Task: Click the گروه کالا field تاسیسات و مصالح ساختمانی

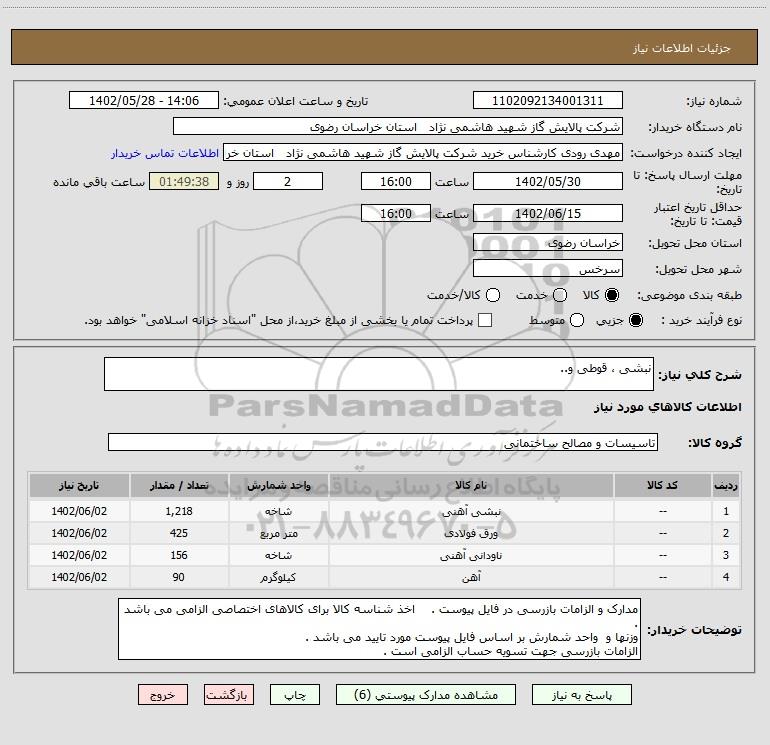Action: tap(383, 442)
